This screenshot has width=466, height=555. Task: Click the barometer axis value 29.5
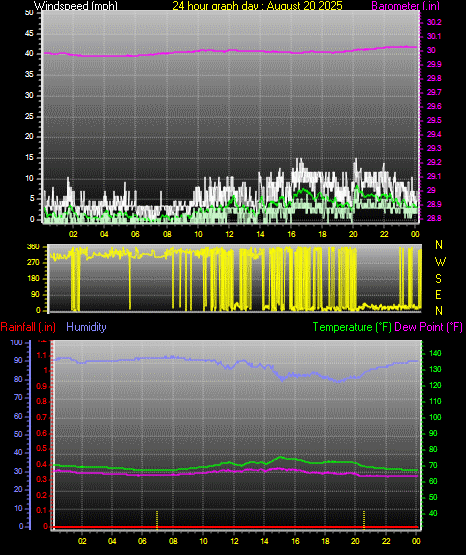click(x=434, y=120)
